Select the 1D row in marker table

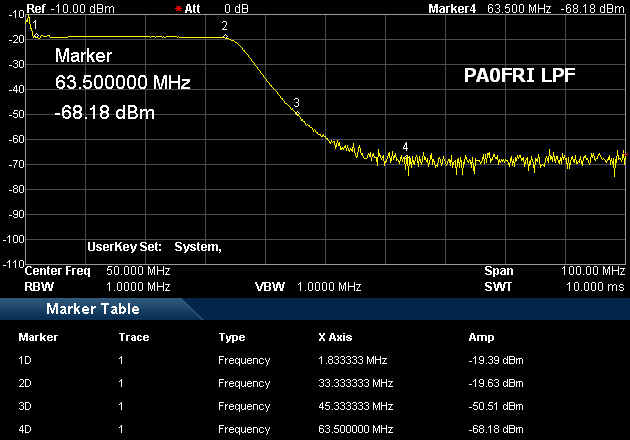pos(24,360)
